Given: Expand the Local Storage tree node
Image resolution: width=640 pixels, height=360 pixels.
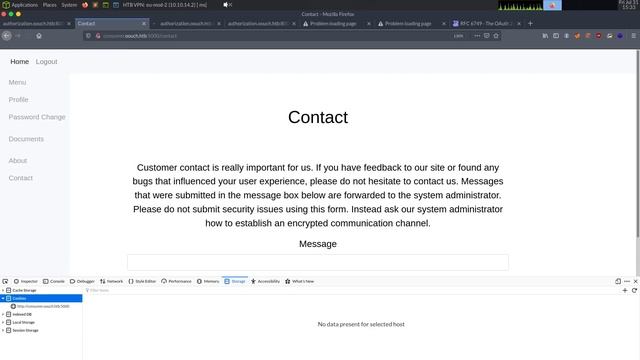Looking at the screenshot, I should (x=3, y=322).
